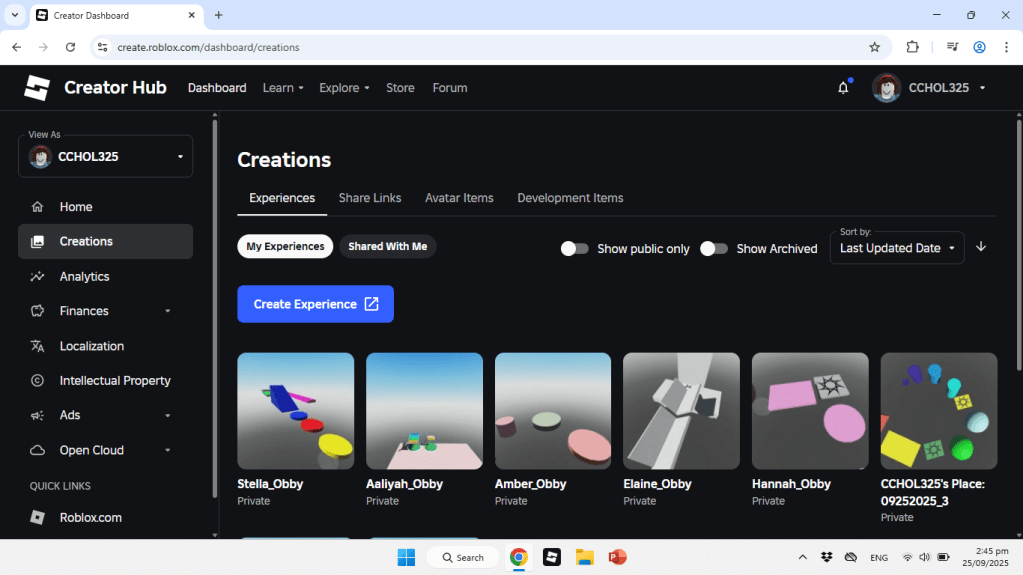Open the Roblox.com quick link
The image size is (1023, 575).
tap(90, 518)
